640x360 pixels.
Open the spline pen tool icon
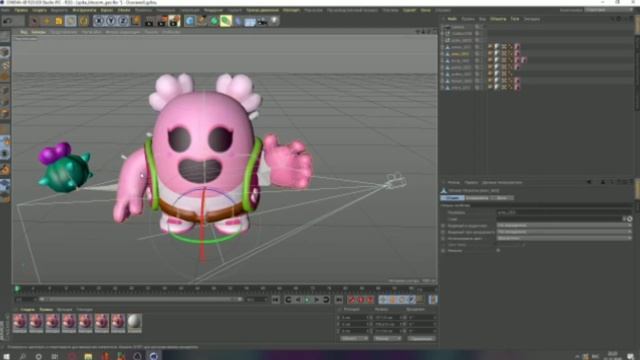(202, 21)
